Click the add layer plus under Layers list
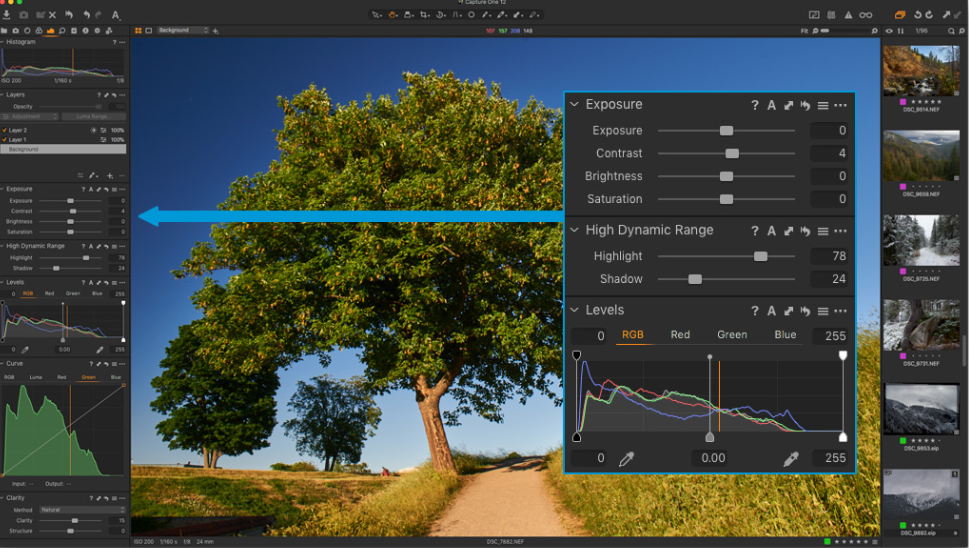 coord(110,175)
